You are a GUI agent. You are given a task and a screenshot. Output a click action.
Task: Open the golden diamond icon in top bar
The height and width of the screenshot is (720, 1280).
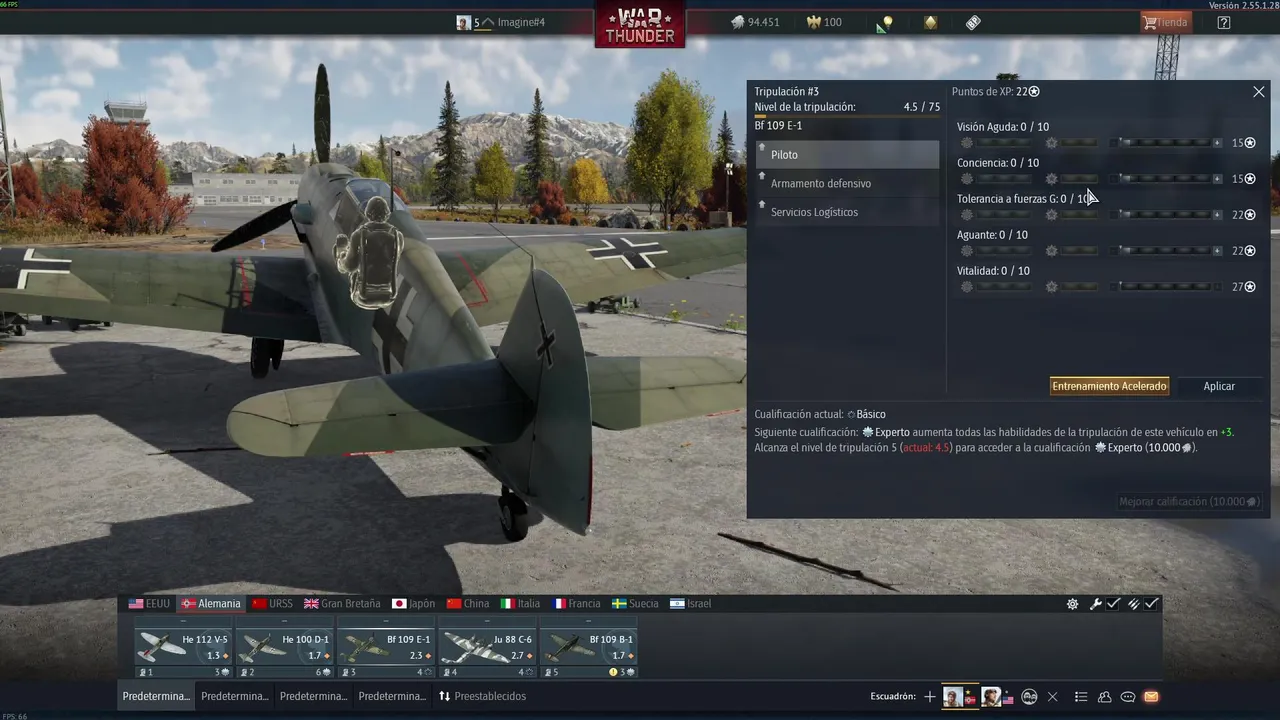point(931,22)
